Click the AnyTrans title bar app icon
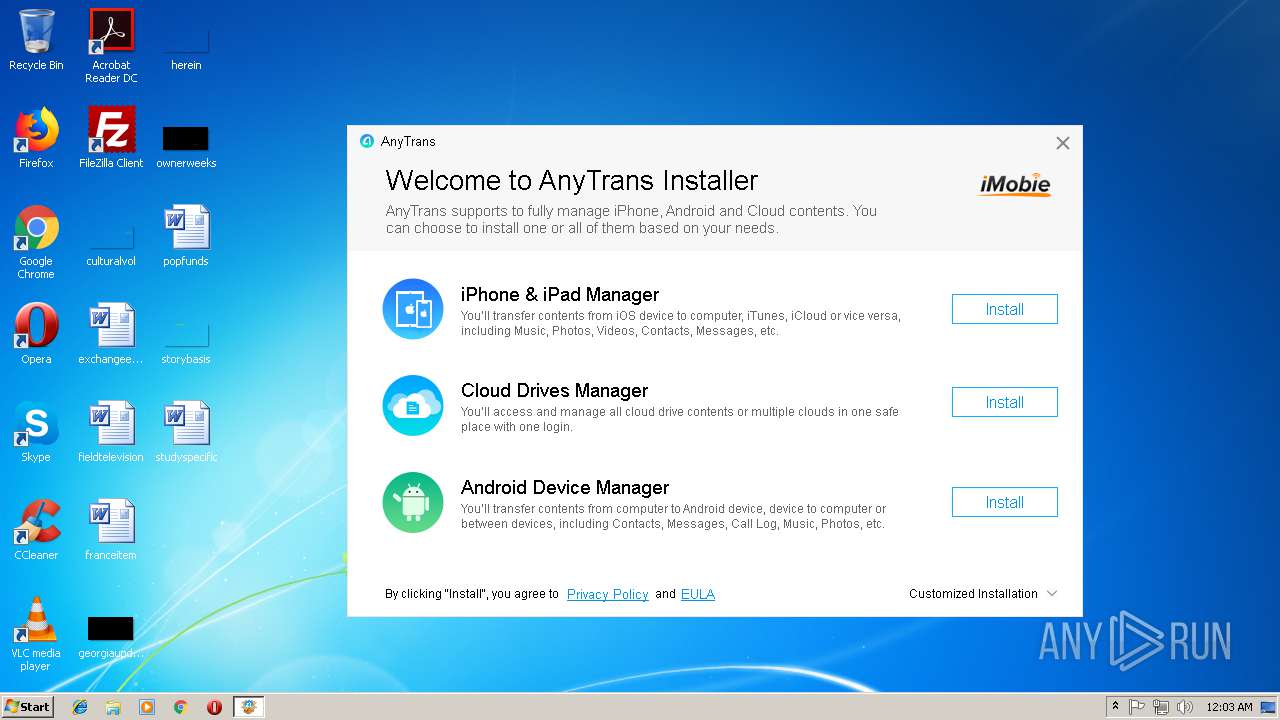1280x720 pixels. click(x=367, y=141)
